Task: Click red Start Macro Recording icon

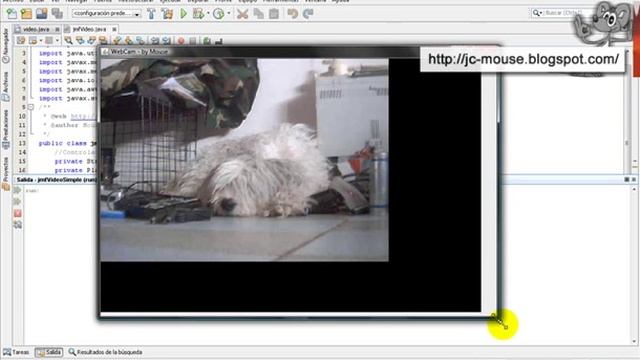Action: (181, 40)
